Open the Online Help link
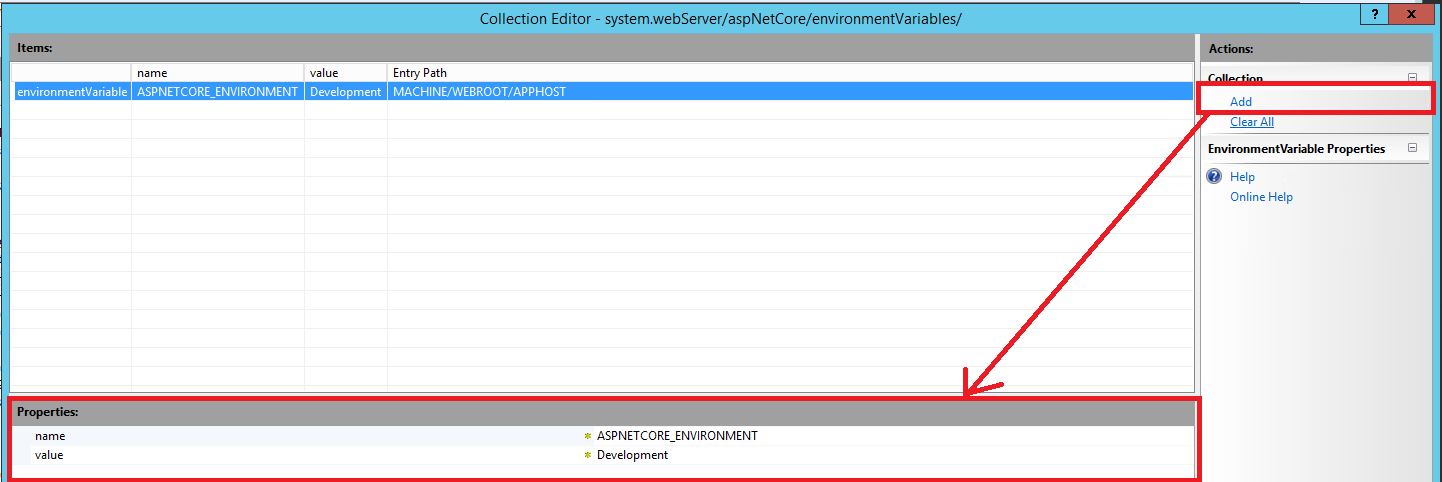Image resolution: width=1442 pixels, height=482 pixels. [x=1261, y=197]
